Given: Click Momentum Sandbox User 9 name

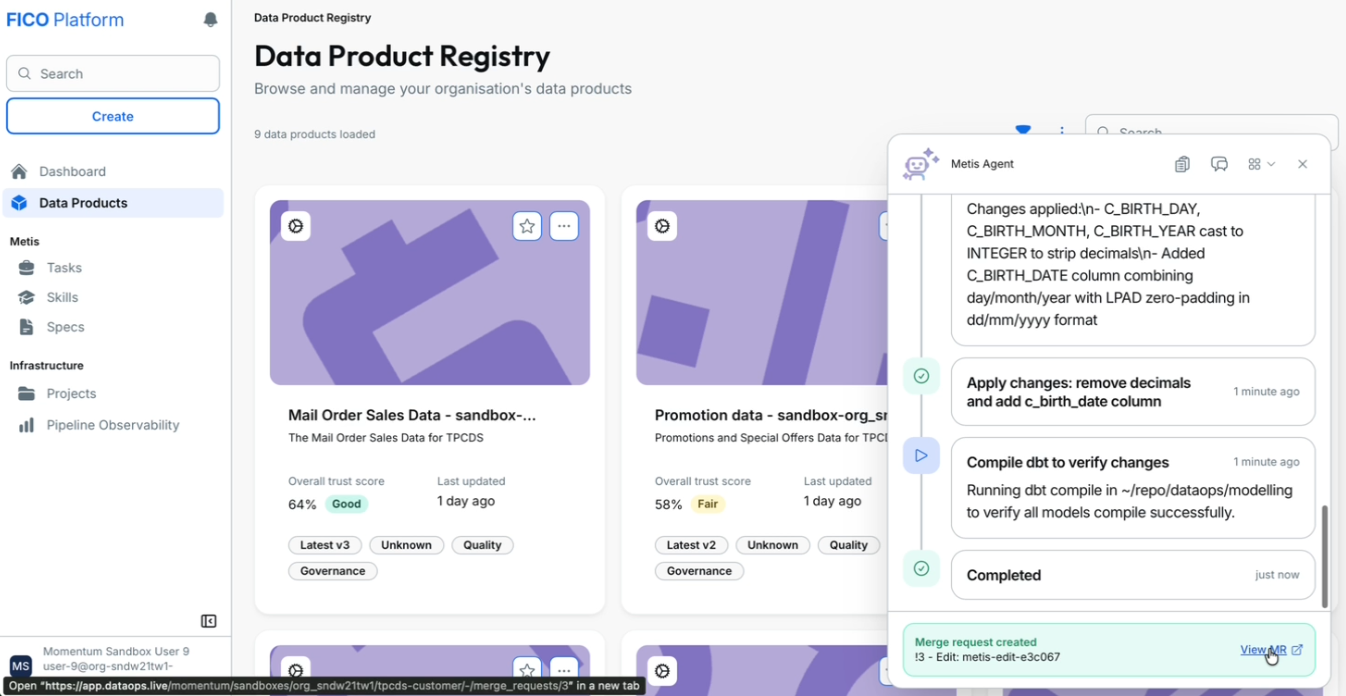Looking at the screenshot, I should pyautogui.click(x=116, y=651).
